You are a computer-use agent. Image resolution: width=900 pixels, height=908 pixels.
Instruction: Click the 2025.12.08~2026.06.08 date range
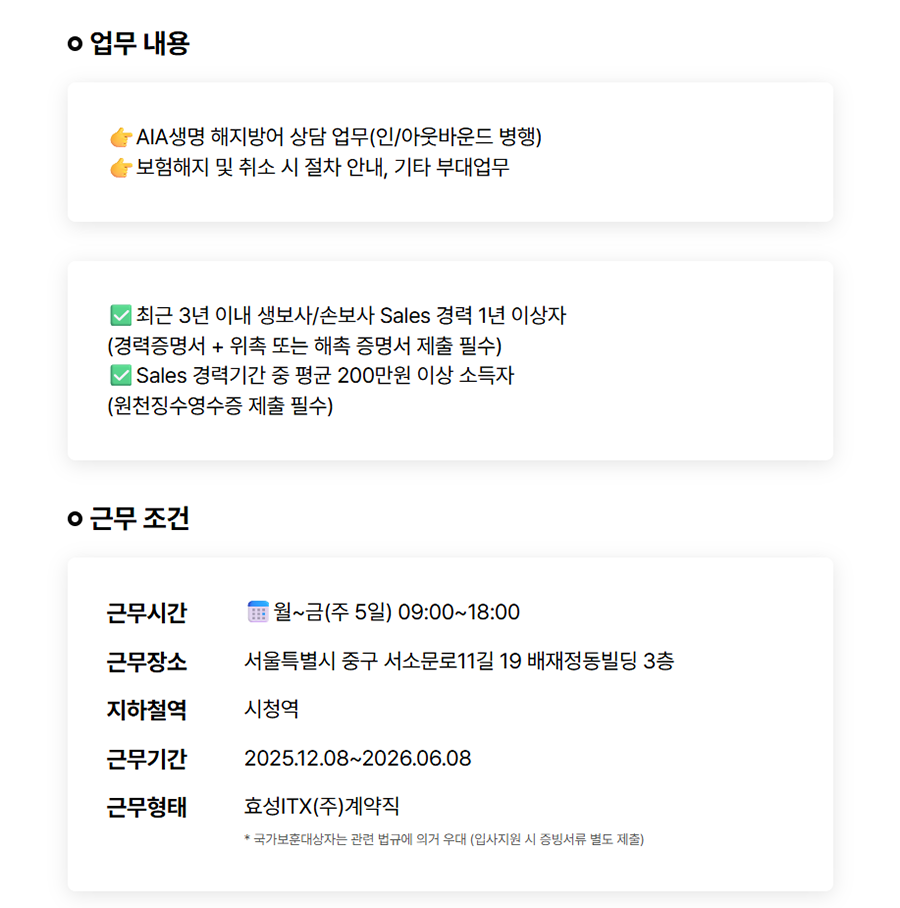[x=357, y=759]
